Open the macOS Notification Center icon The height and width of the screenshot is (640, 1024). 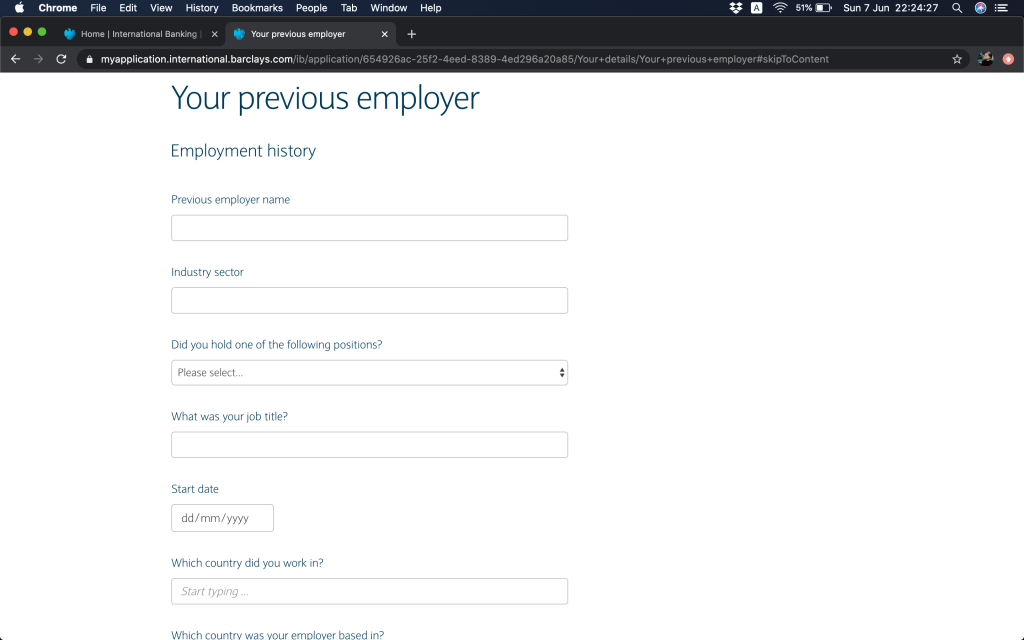1002,8
